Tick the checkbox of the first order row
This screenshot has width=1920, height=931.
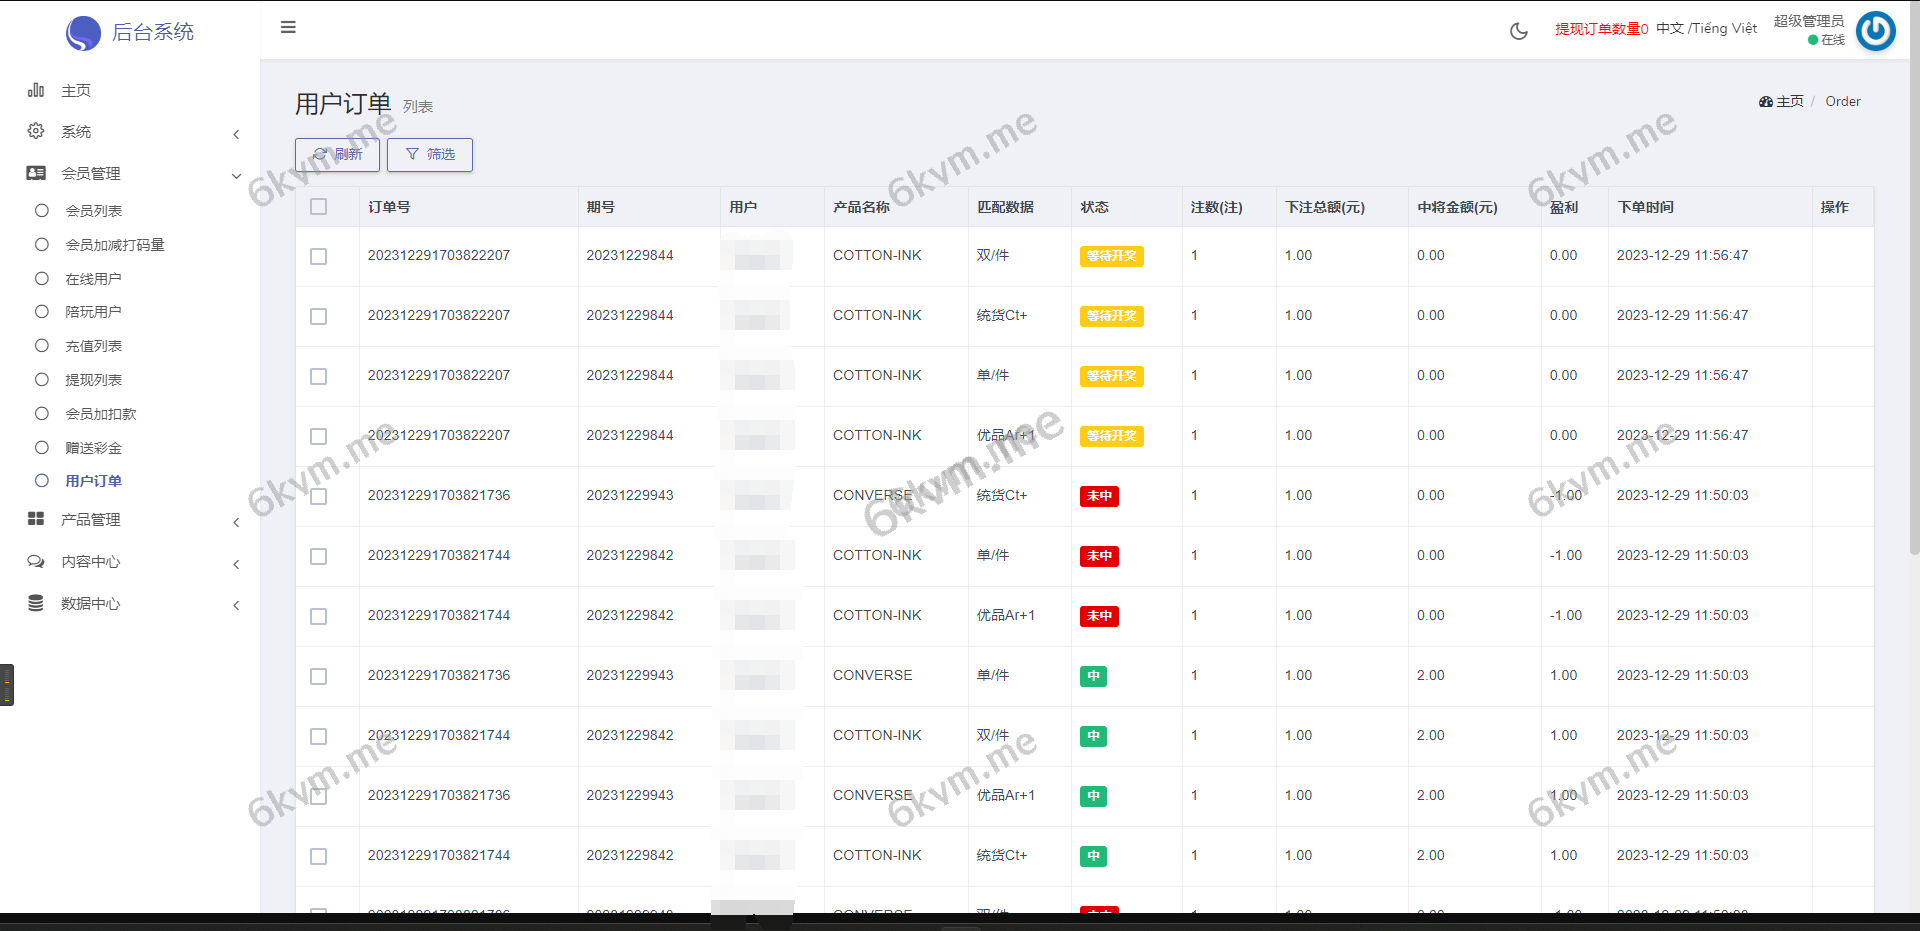click(319, 256)
